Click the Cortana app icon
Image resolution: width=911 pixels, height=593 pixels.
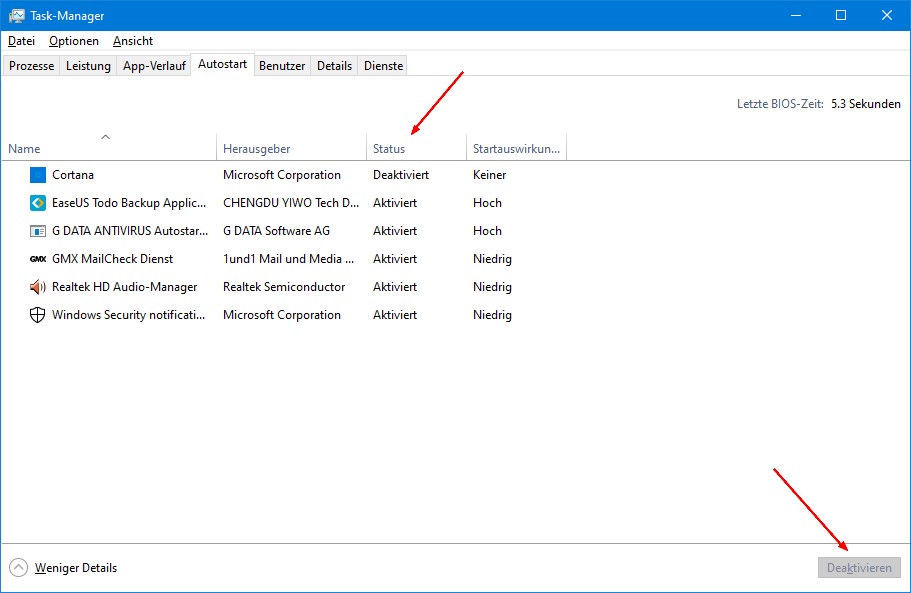pyautogui.click(x=38, y=175)
